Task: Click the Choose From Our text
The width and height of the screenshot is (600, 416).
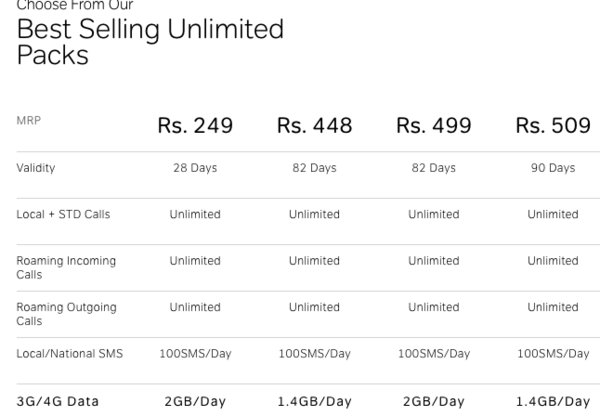Action: (75, 6)
